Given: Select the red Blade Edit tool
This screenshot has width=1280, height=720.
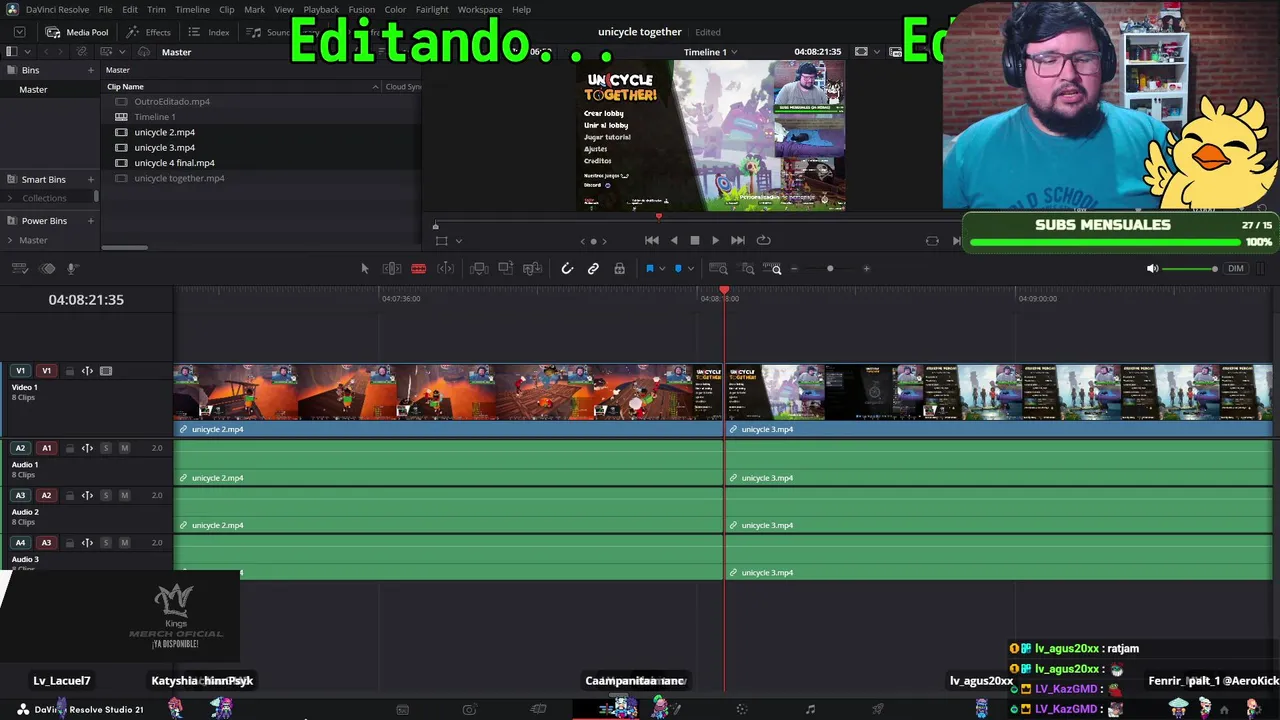Looking at the screenshot, I should pos(419,268).
